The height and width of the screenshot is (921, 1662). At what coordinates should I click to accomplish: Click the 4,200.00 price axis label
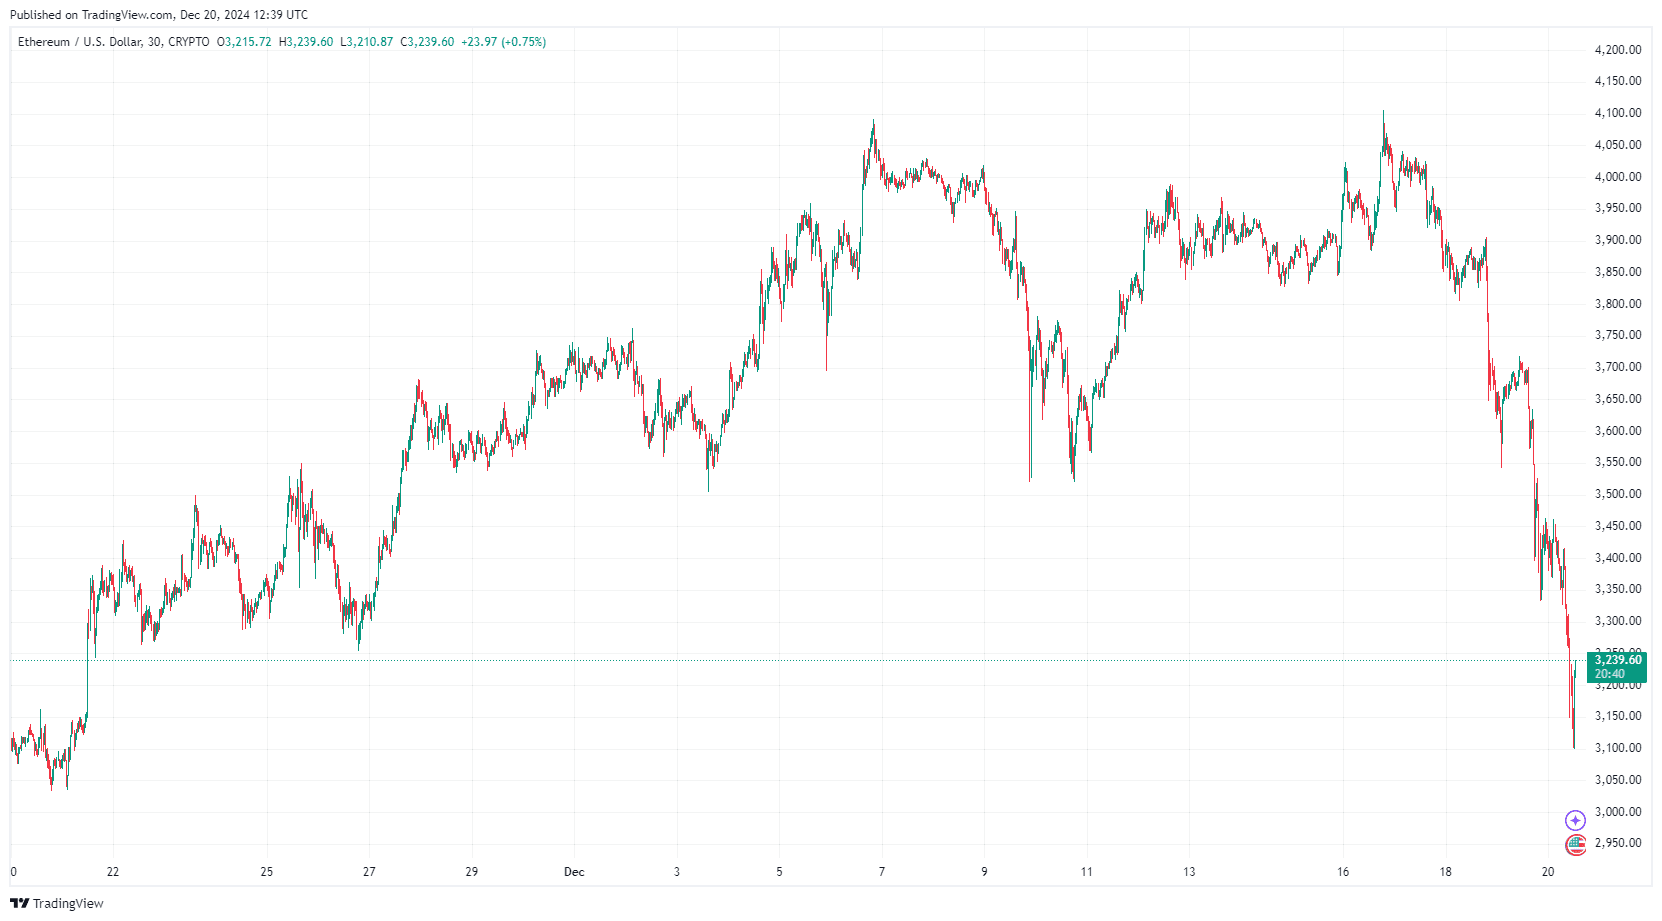[x=1618, y=50]
